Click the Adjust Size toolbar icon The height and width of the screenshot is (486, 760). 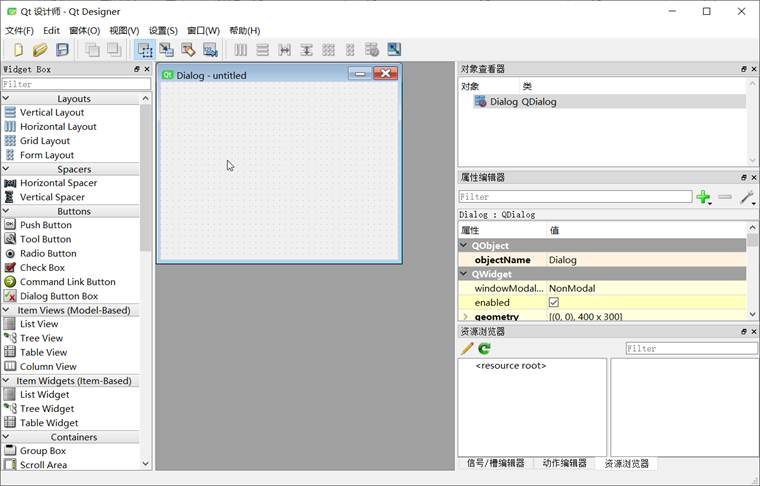click(x=394, y=49)
